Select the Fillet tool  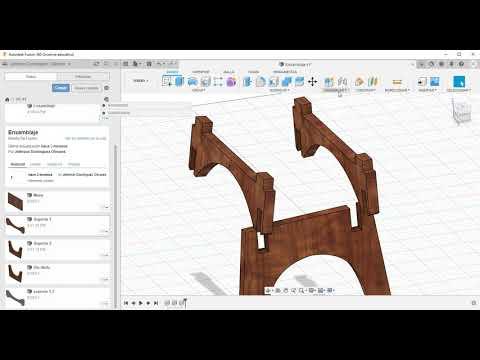click(261, 81)
